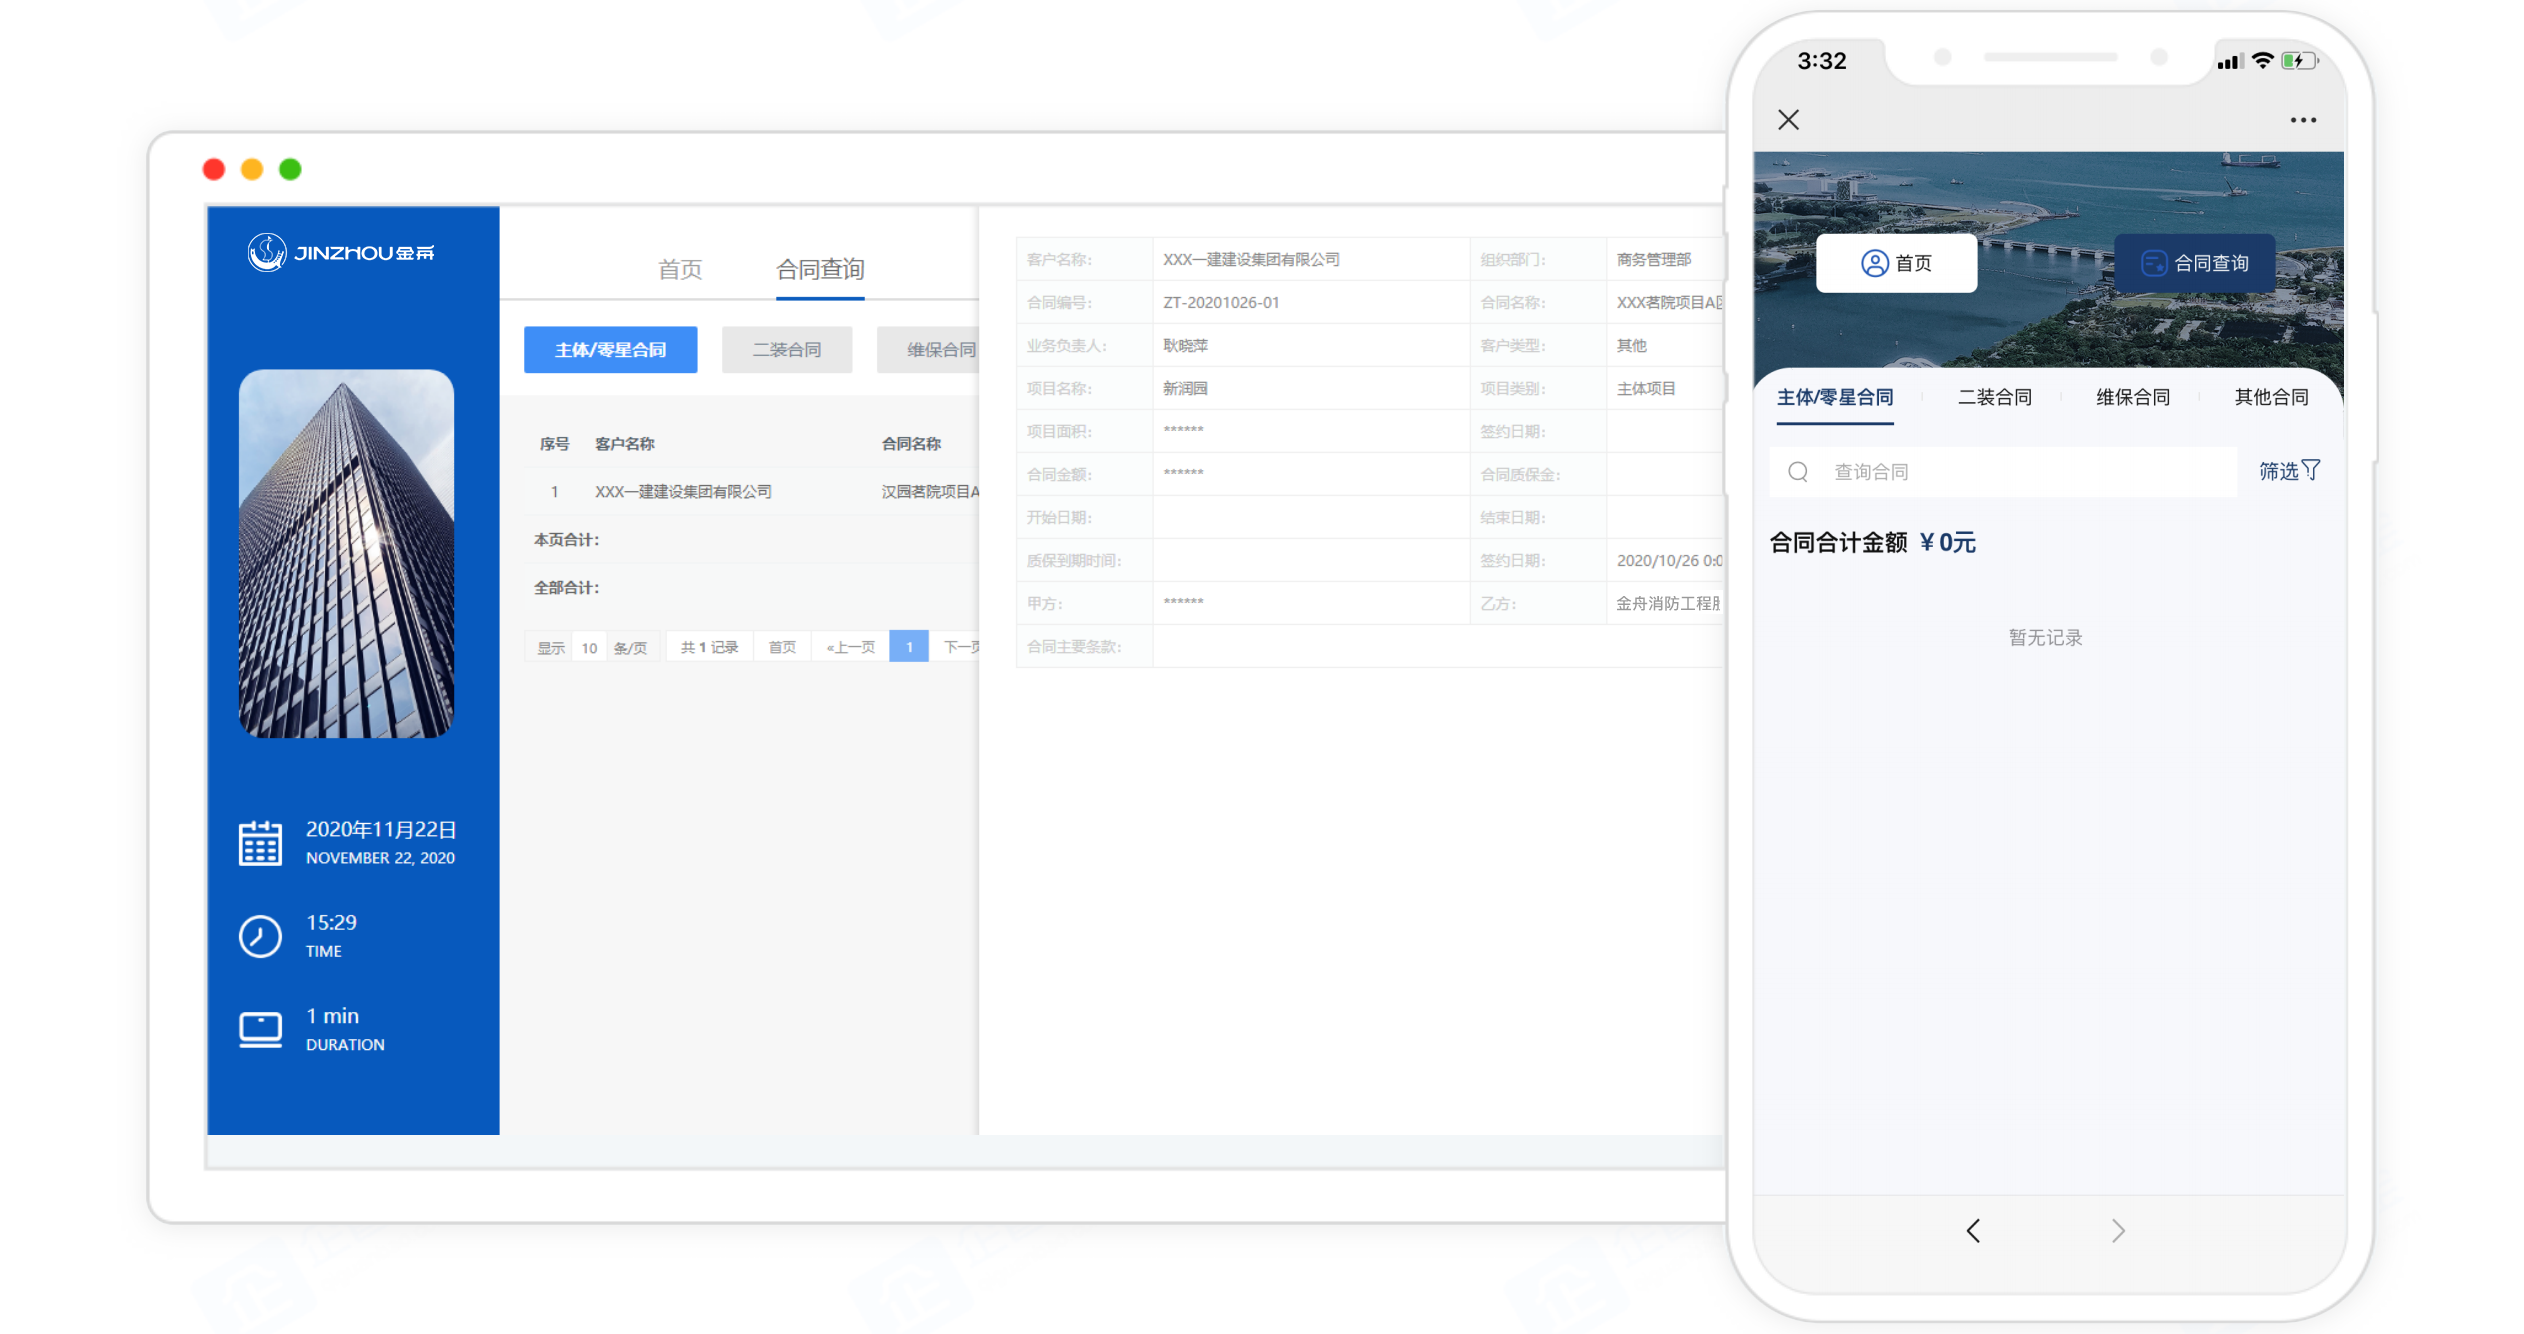
Task: Open the three-dot more options menu
Action: tap(2303, 120)
